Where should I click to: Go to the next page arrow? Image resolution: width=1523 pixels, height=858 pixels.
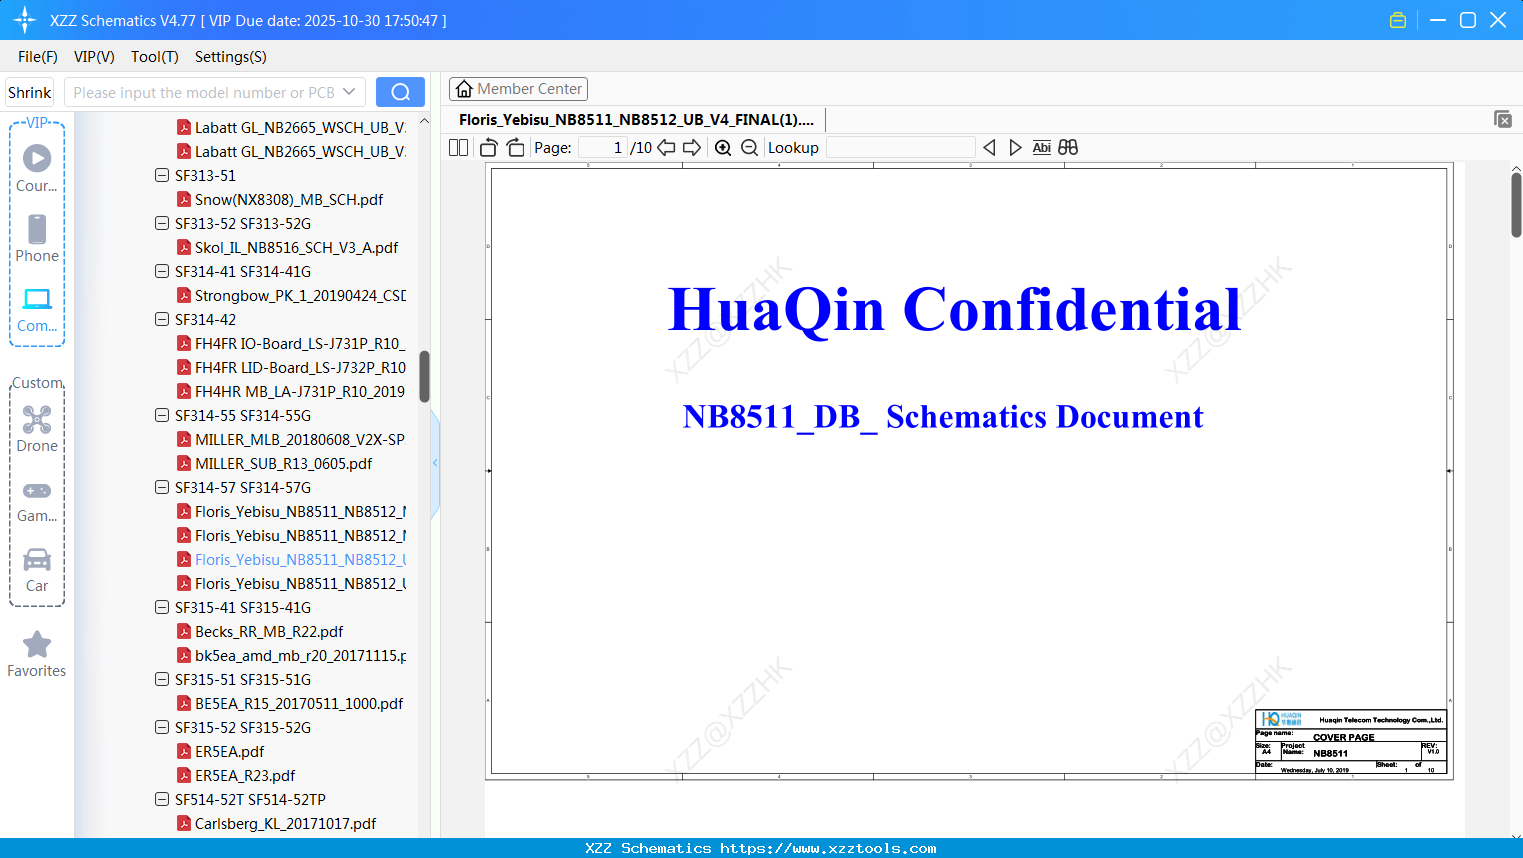(692, 147)
